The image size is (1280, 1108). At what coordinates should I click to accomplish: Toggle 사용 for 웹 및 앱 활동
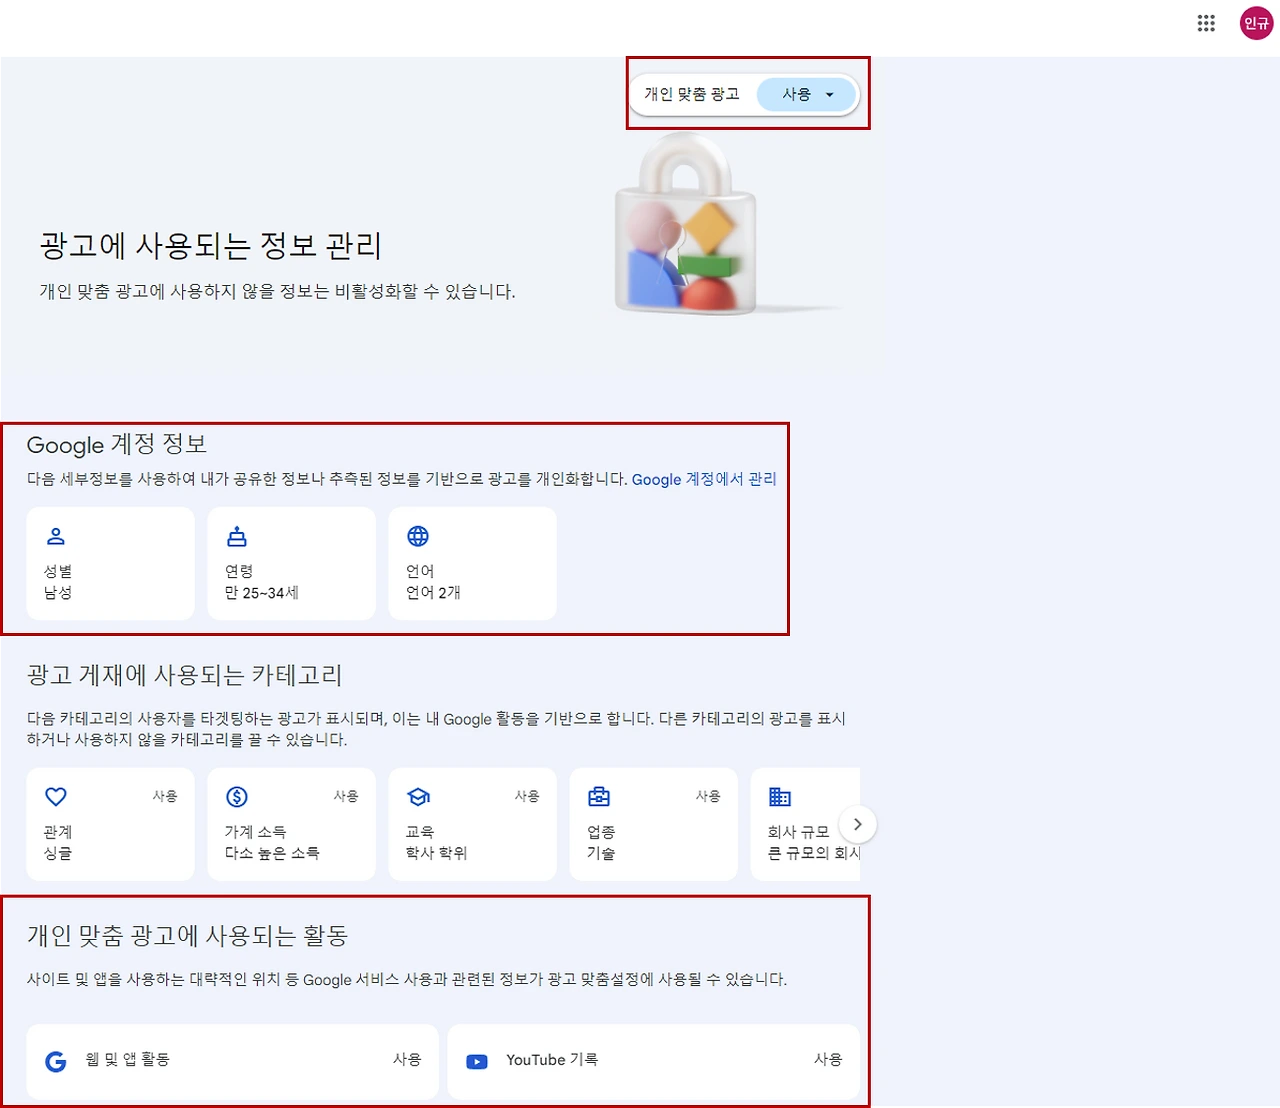click(x=407, y=1059)
